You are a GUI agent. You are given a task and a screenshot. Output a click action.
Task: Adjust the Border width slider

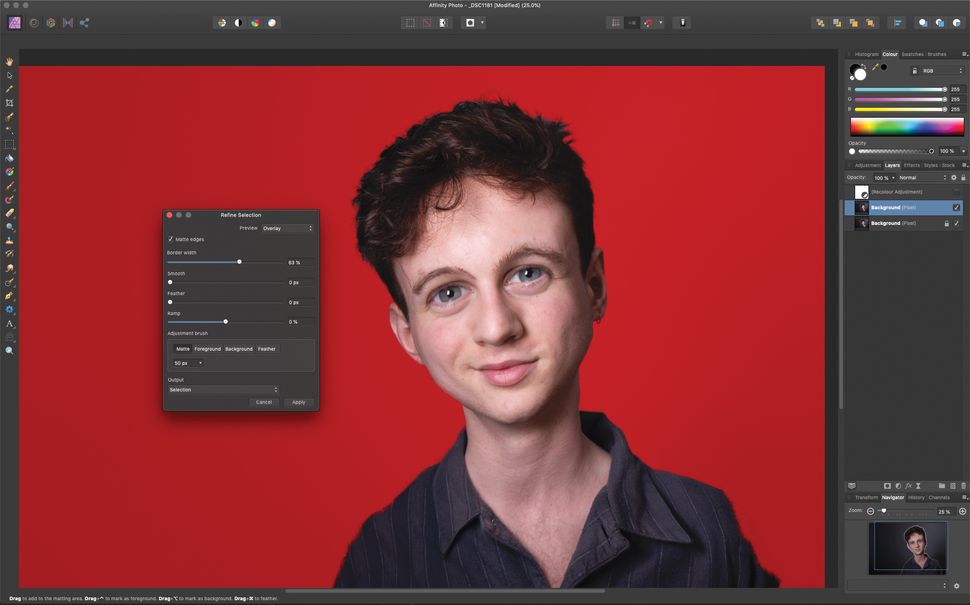pyautogui.click(x=240, y=261)
